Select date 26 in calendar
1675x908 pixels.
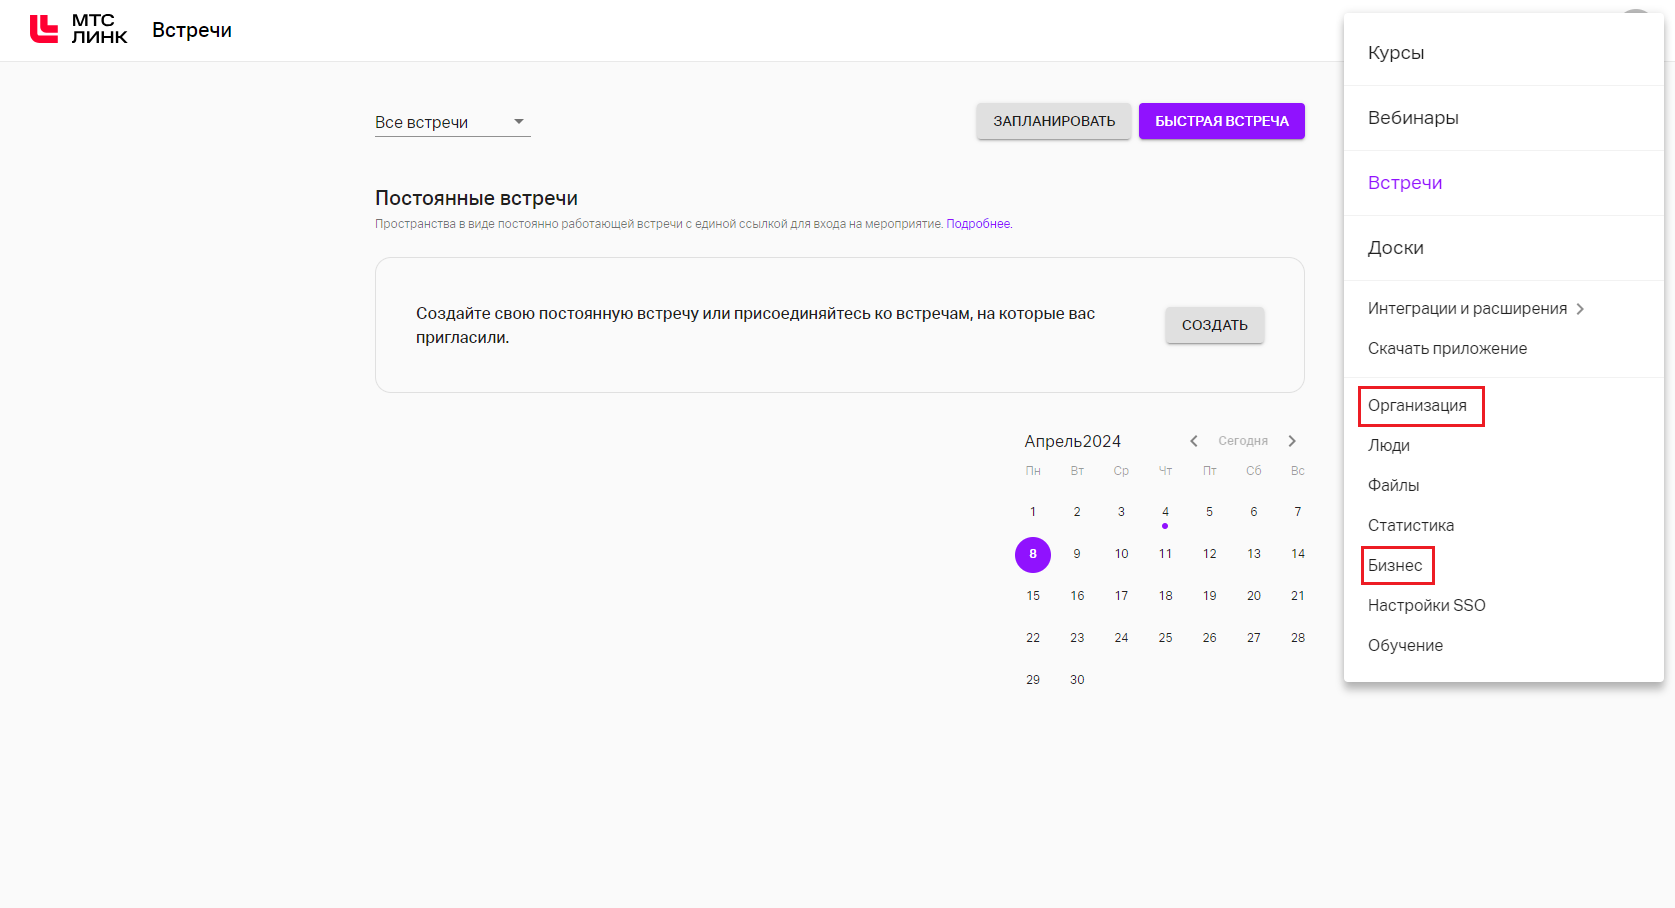click(x=1209, y=638)
